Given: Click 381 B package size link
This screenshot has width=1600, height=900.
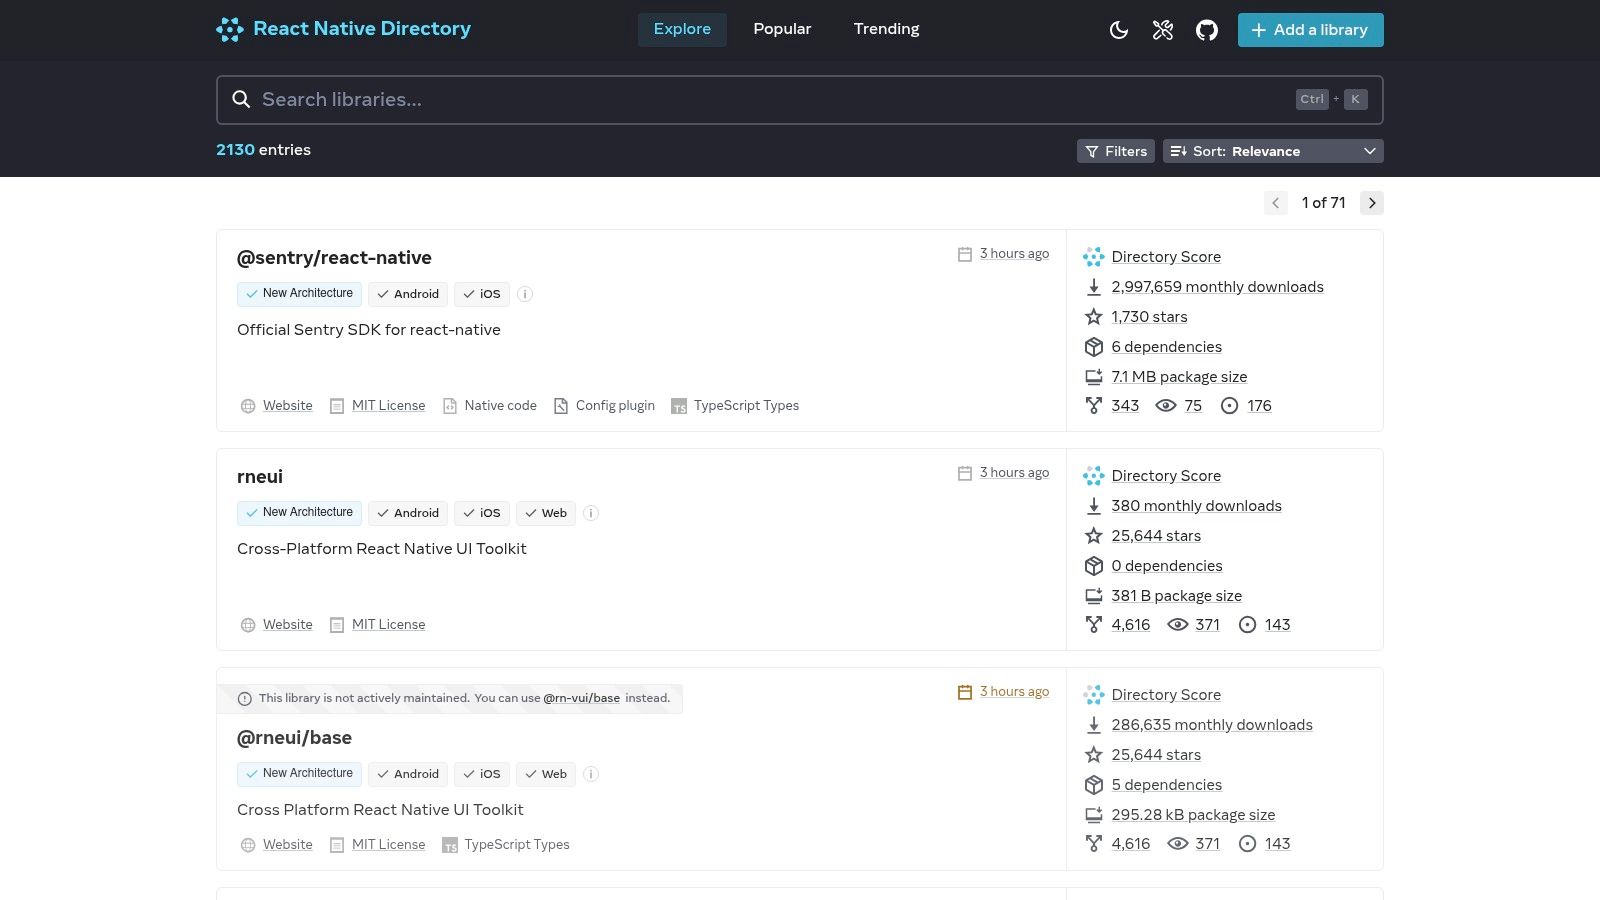Looking at the screenshot, I should click(1176, 596).
